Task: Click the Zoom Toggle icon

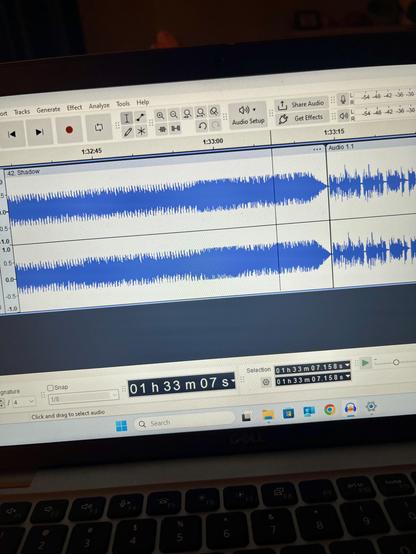Action: coord(213,111)
